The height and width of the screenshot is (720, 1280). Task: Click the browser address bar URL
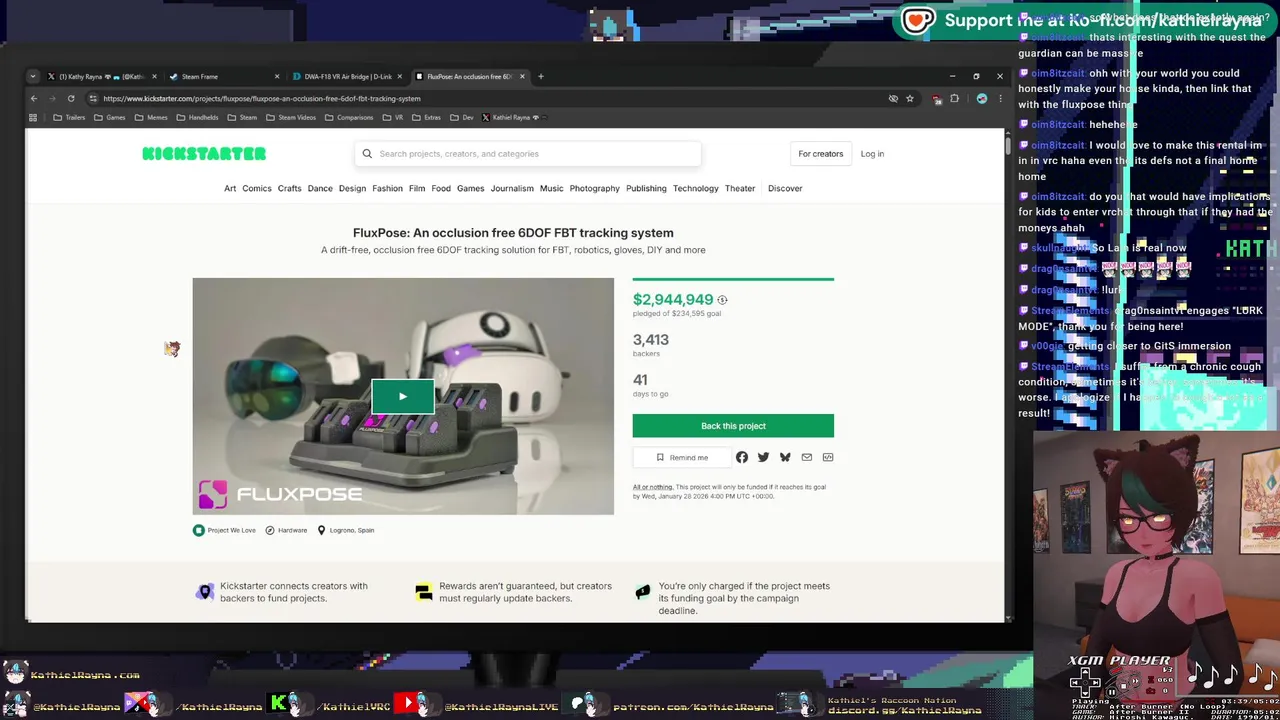pos(262,98)
